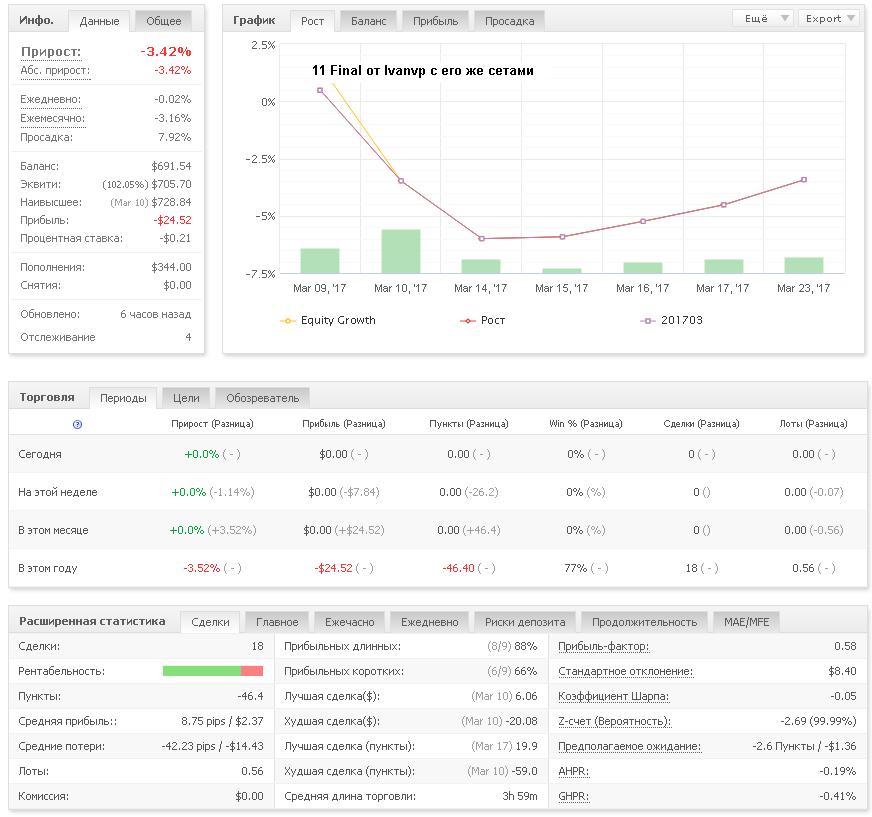Click the -2.69 (99.99%) Z-score value

(x=818, y=721)
